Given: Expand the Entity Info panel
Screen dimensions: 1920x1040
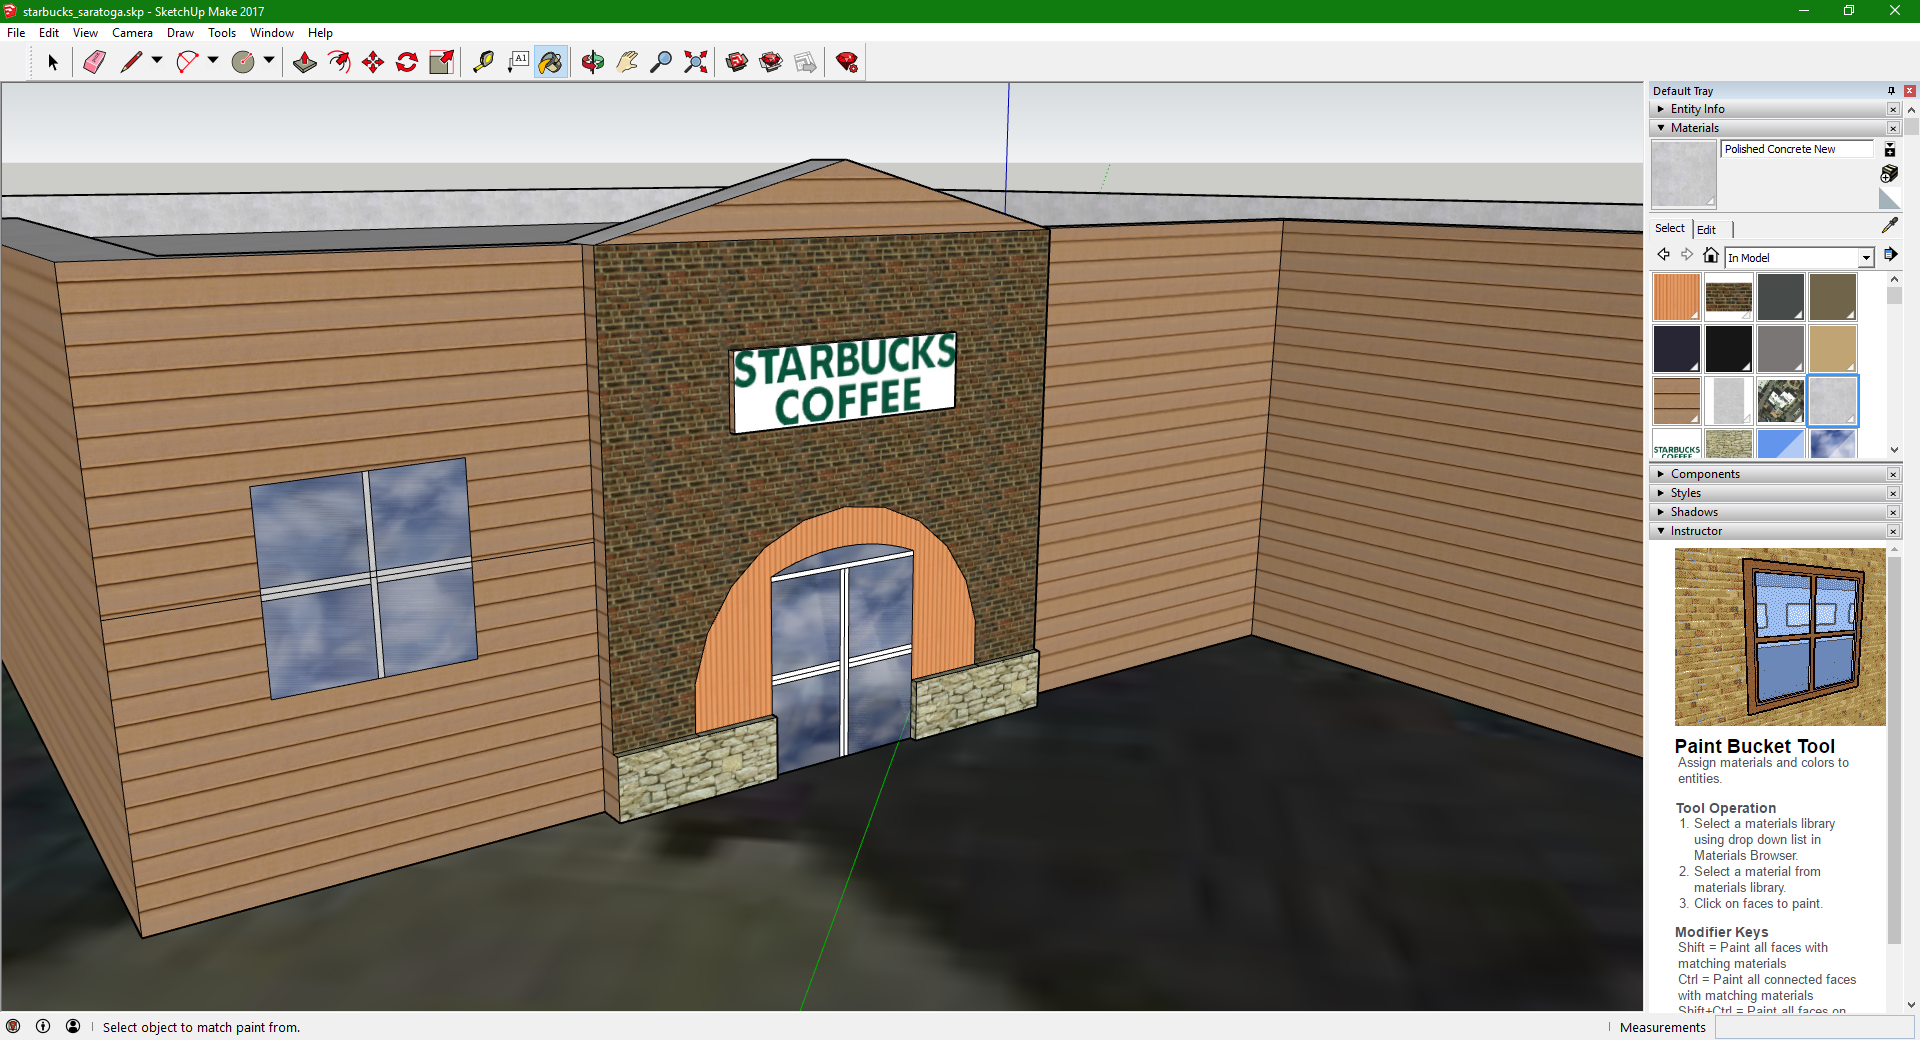Looking at the screenshot, I should point(1661,109).
